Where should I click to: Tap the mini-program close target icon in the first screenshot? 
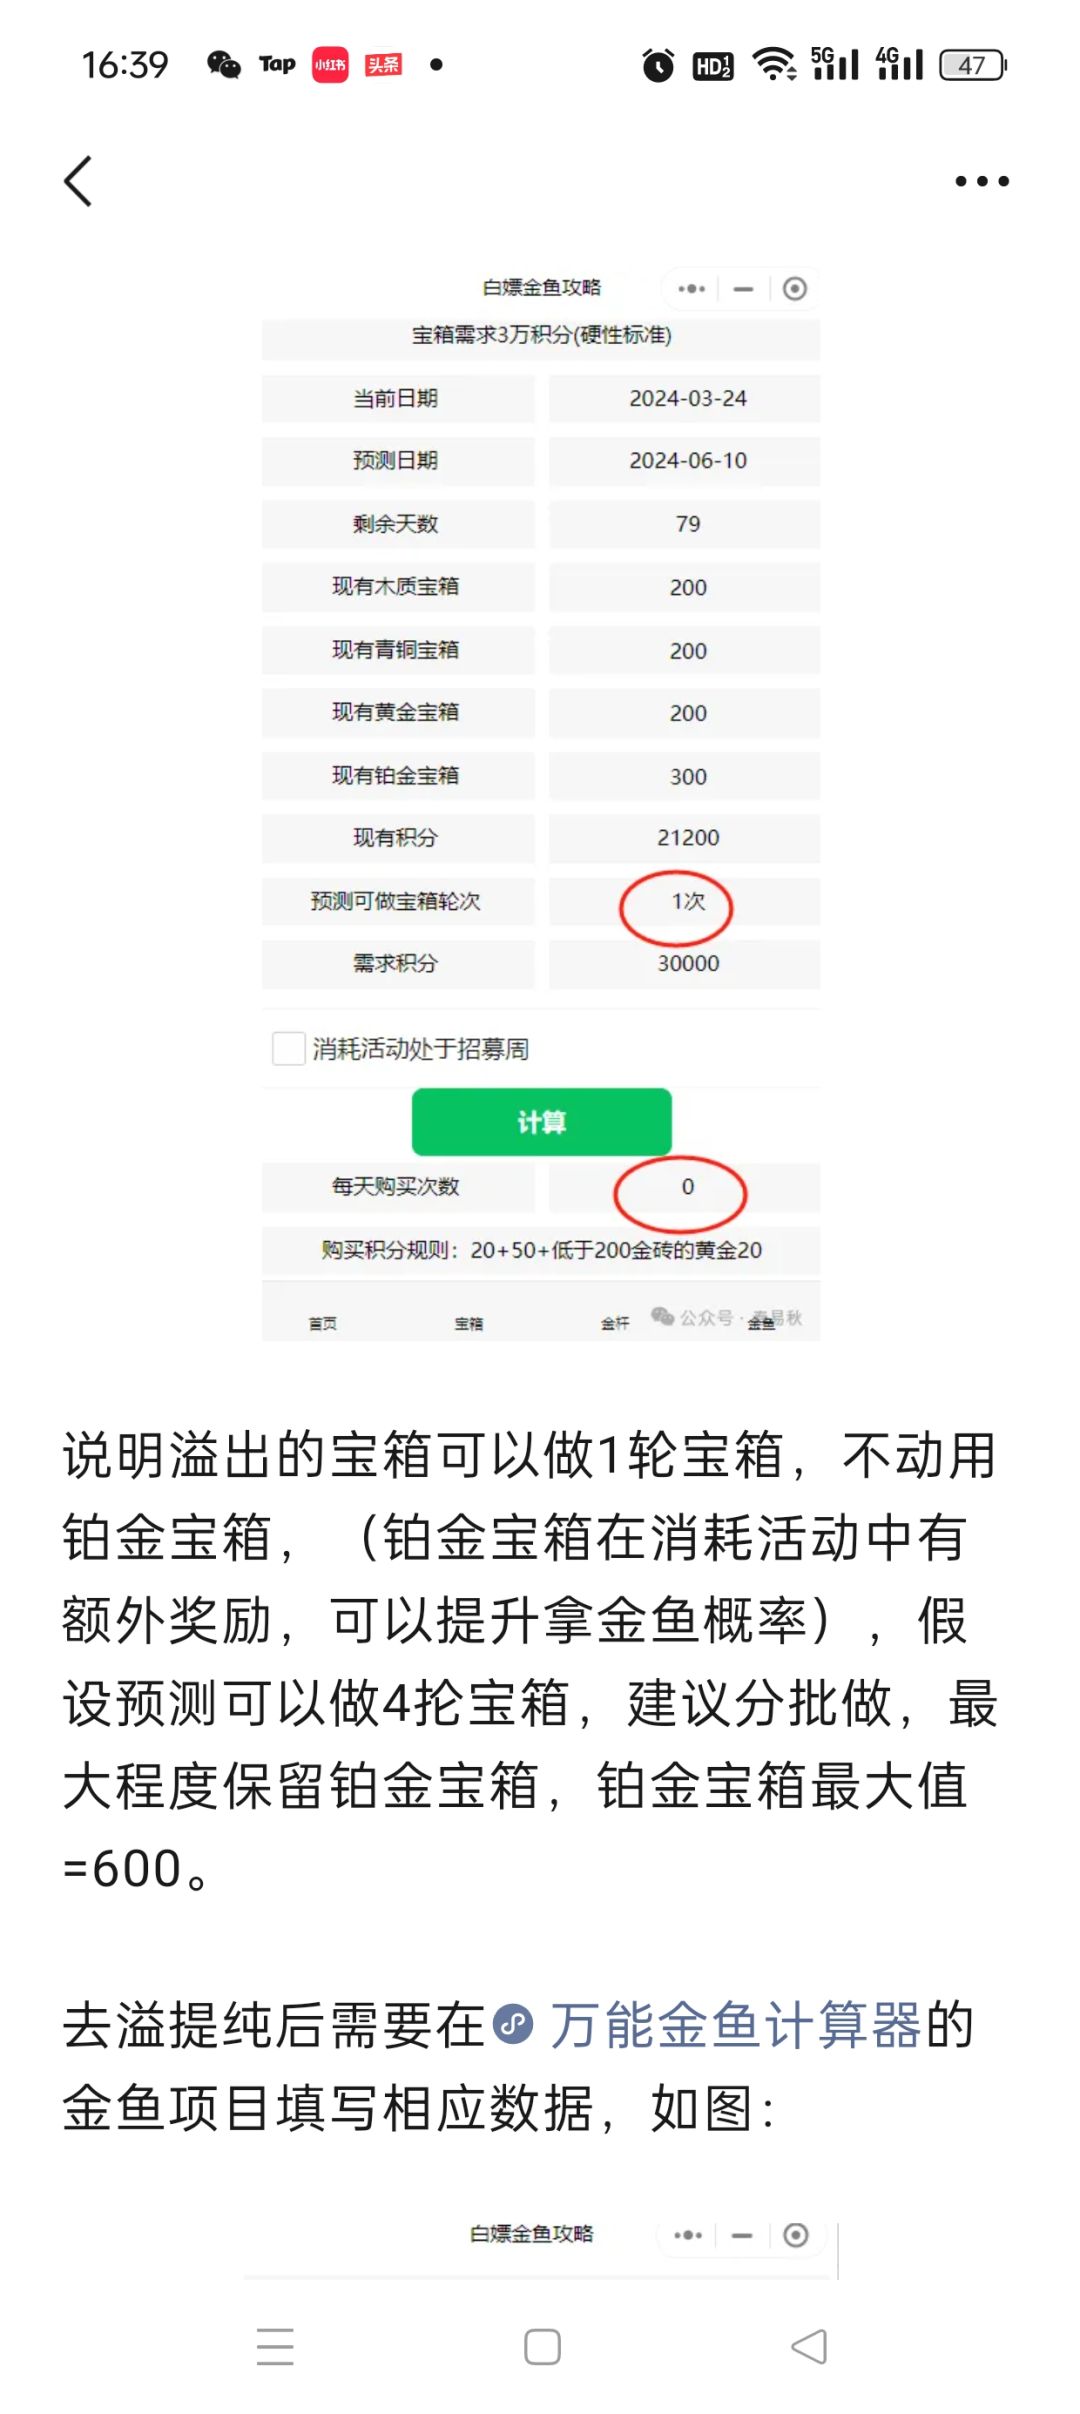point(795,289)
